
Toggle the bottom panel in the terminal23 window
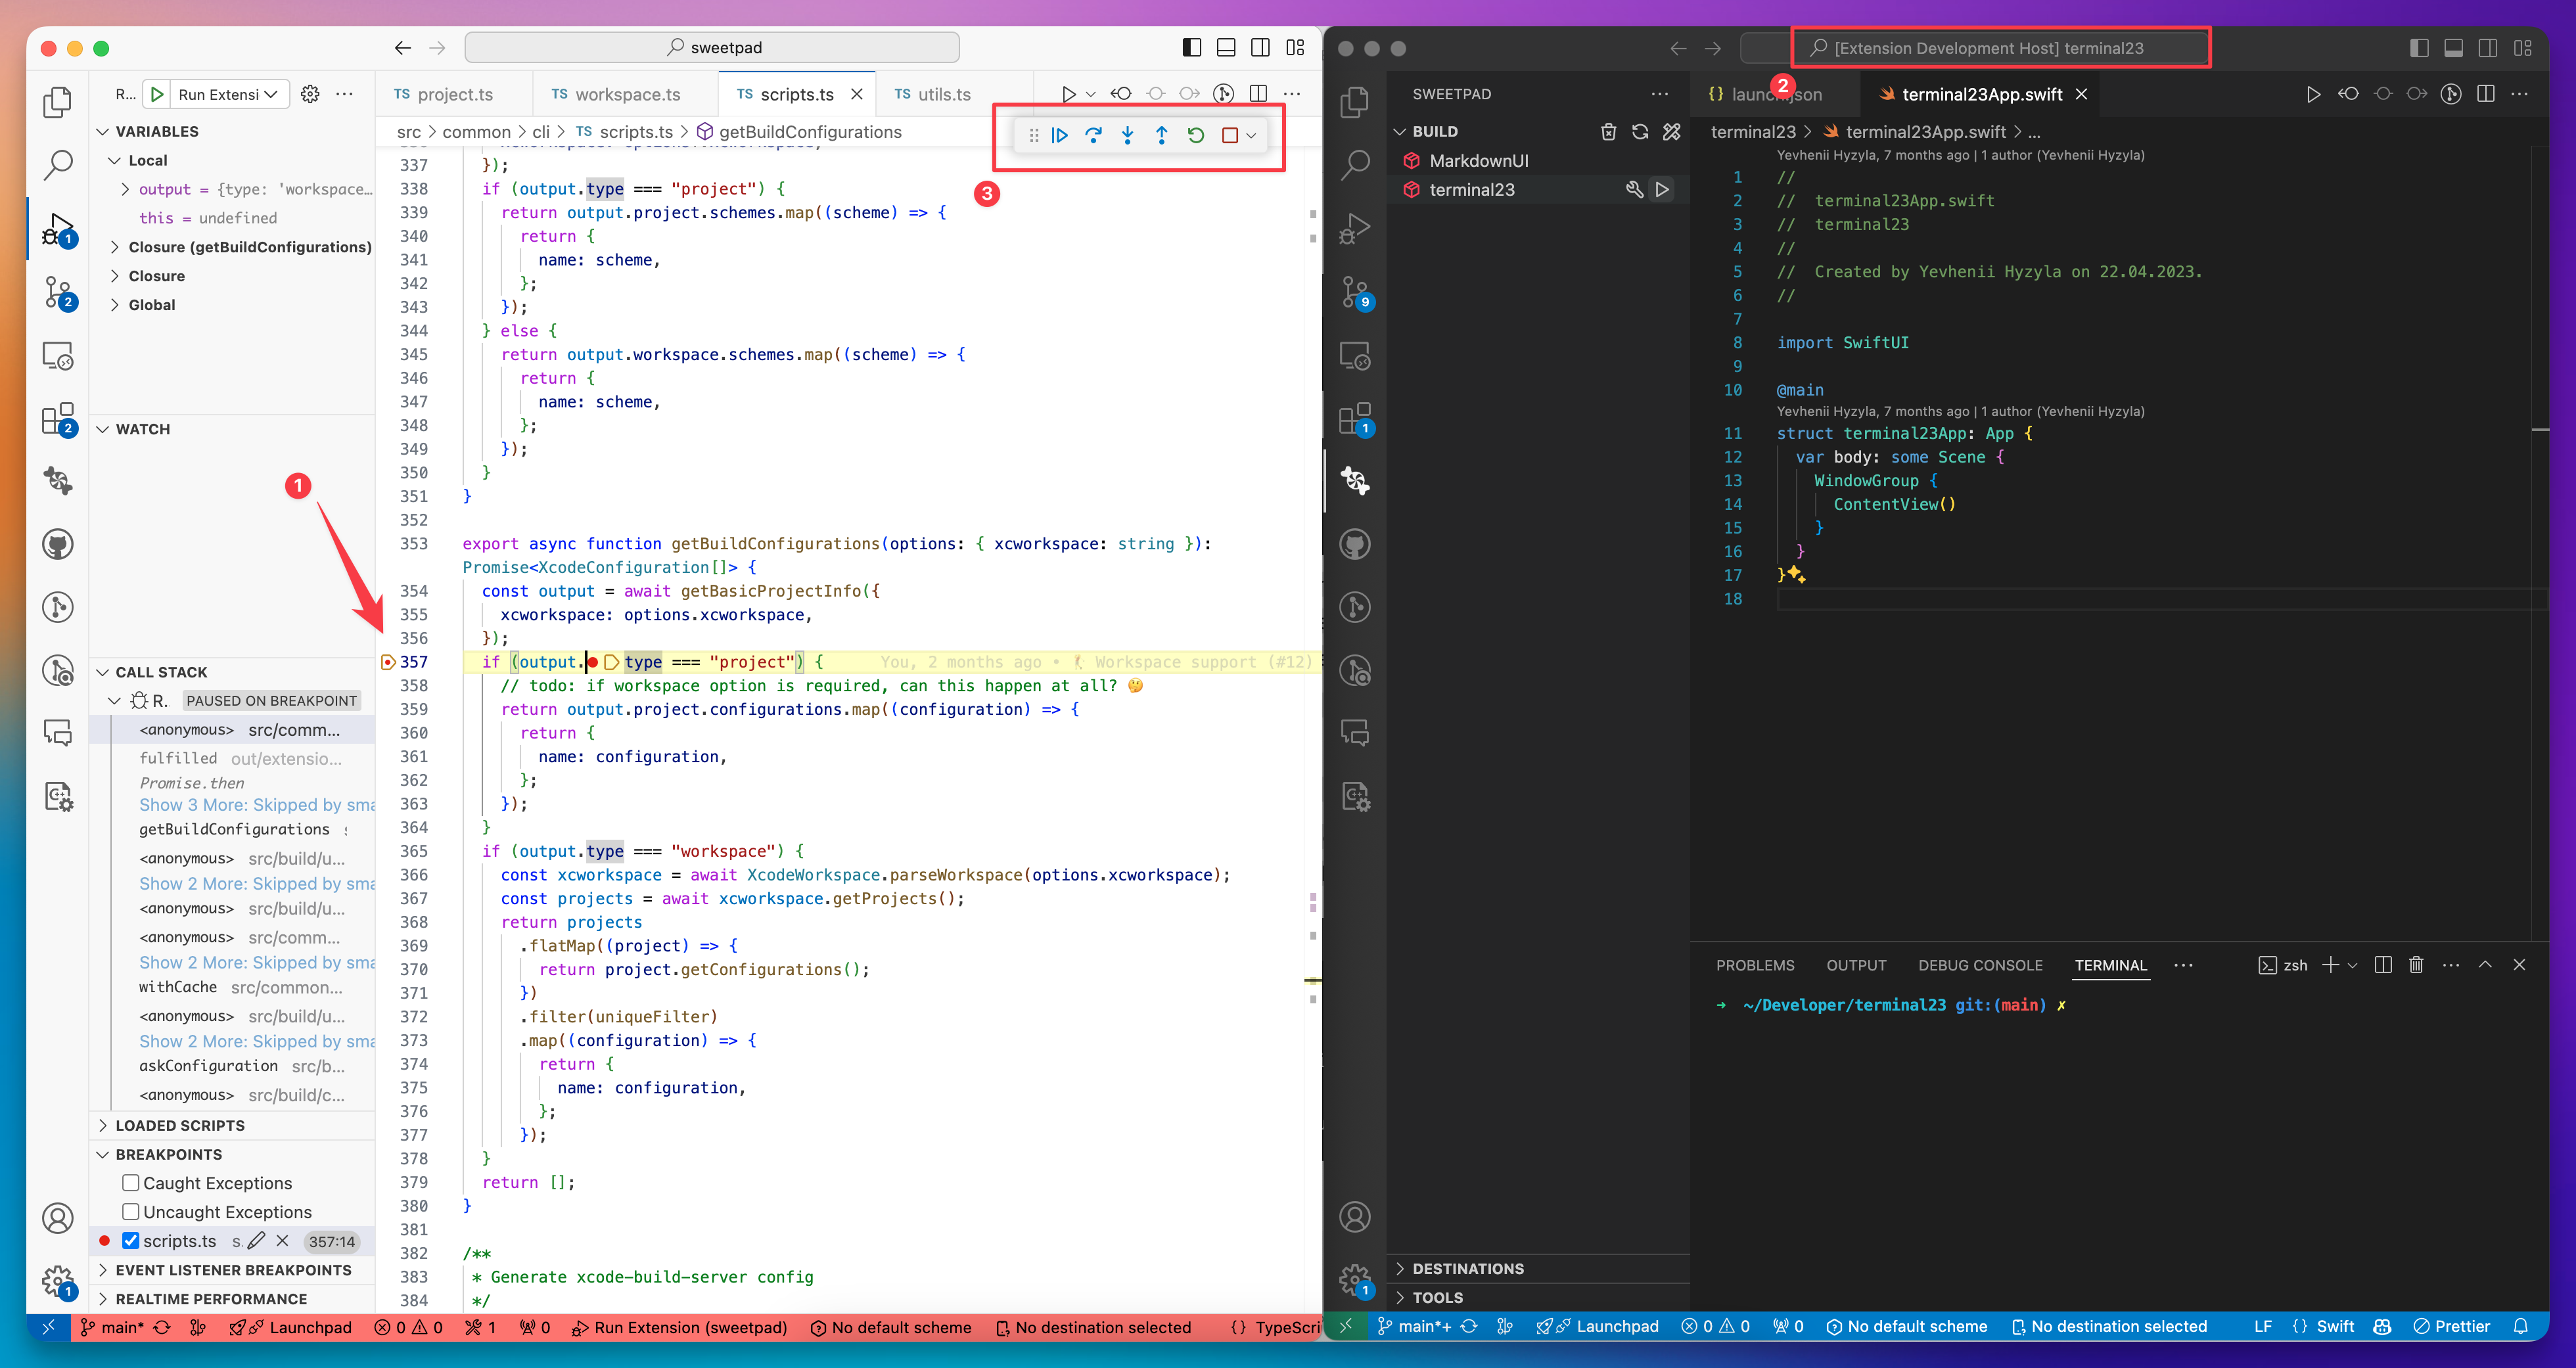point(2454,48)
